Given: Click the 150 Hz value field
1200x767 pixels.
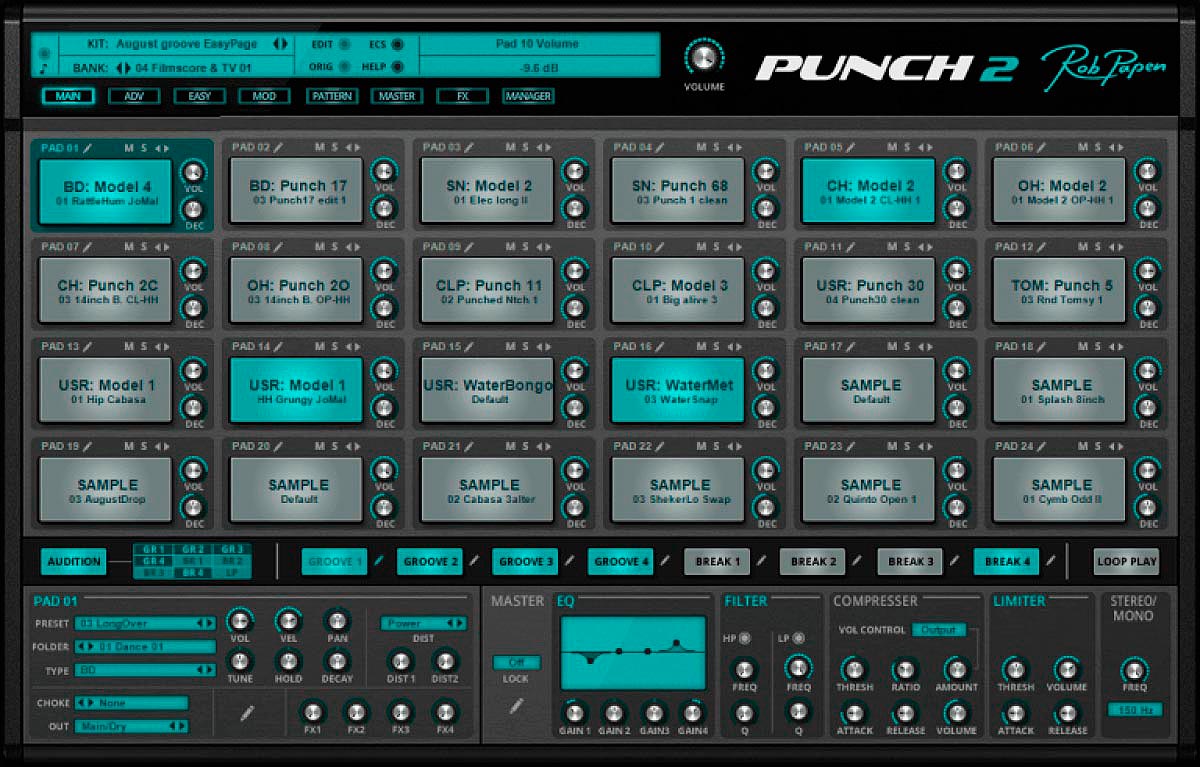Looking at the screenshot, I should [1134, 709].
